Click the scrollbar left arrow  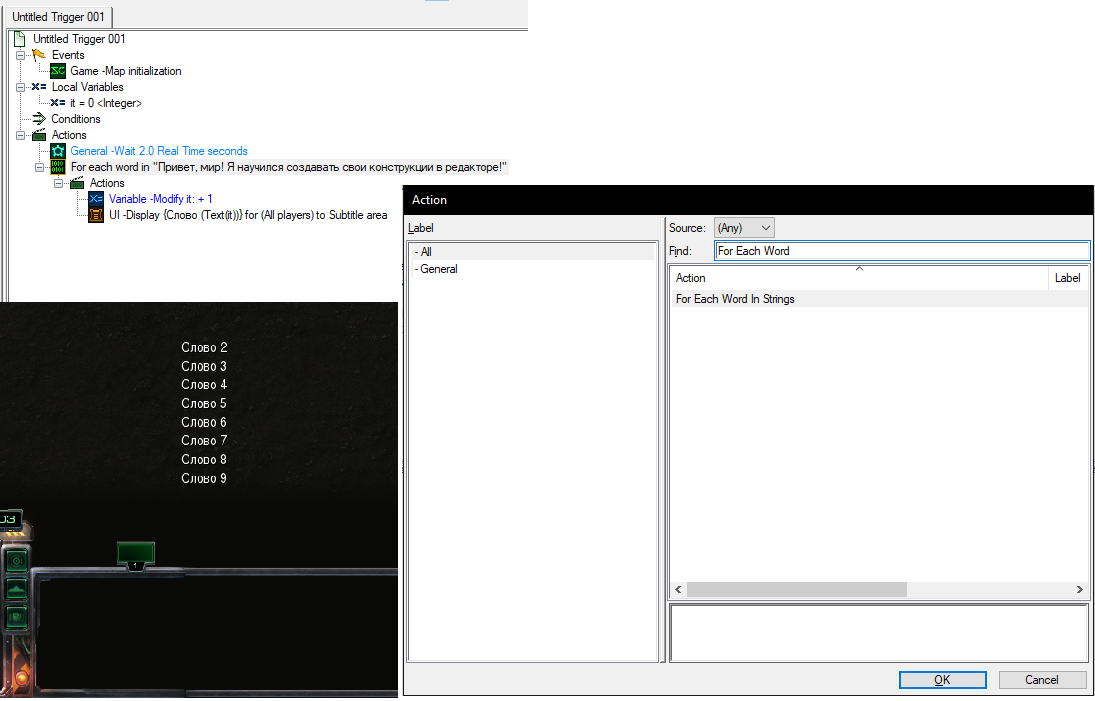tap(678, 590)
